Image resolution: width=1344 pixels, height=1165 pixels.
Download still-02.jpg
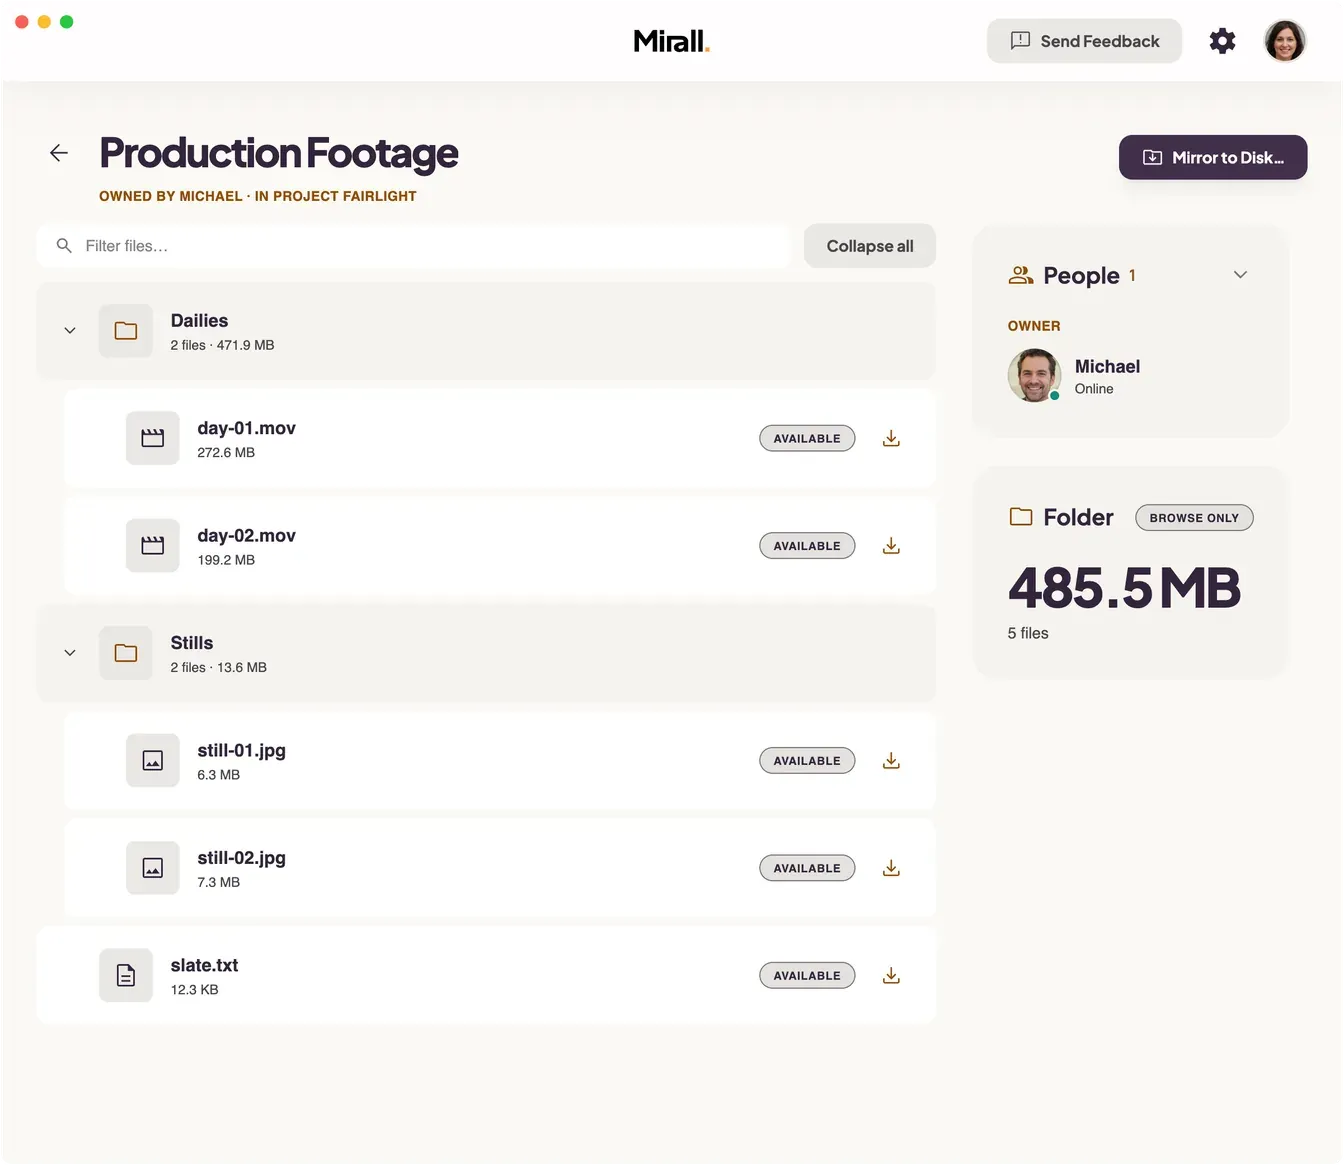coord(891,868)
